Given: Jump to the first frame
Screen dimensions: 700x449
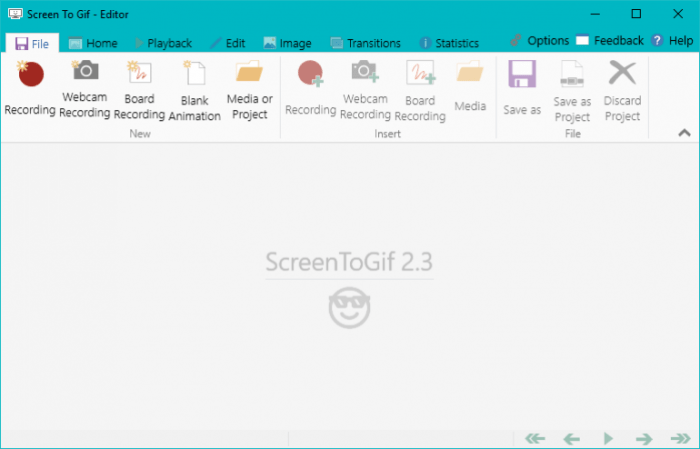Looking at the screenshot, I should tap(535, 439).
